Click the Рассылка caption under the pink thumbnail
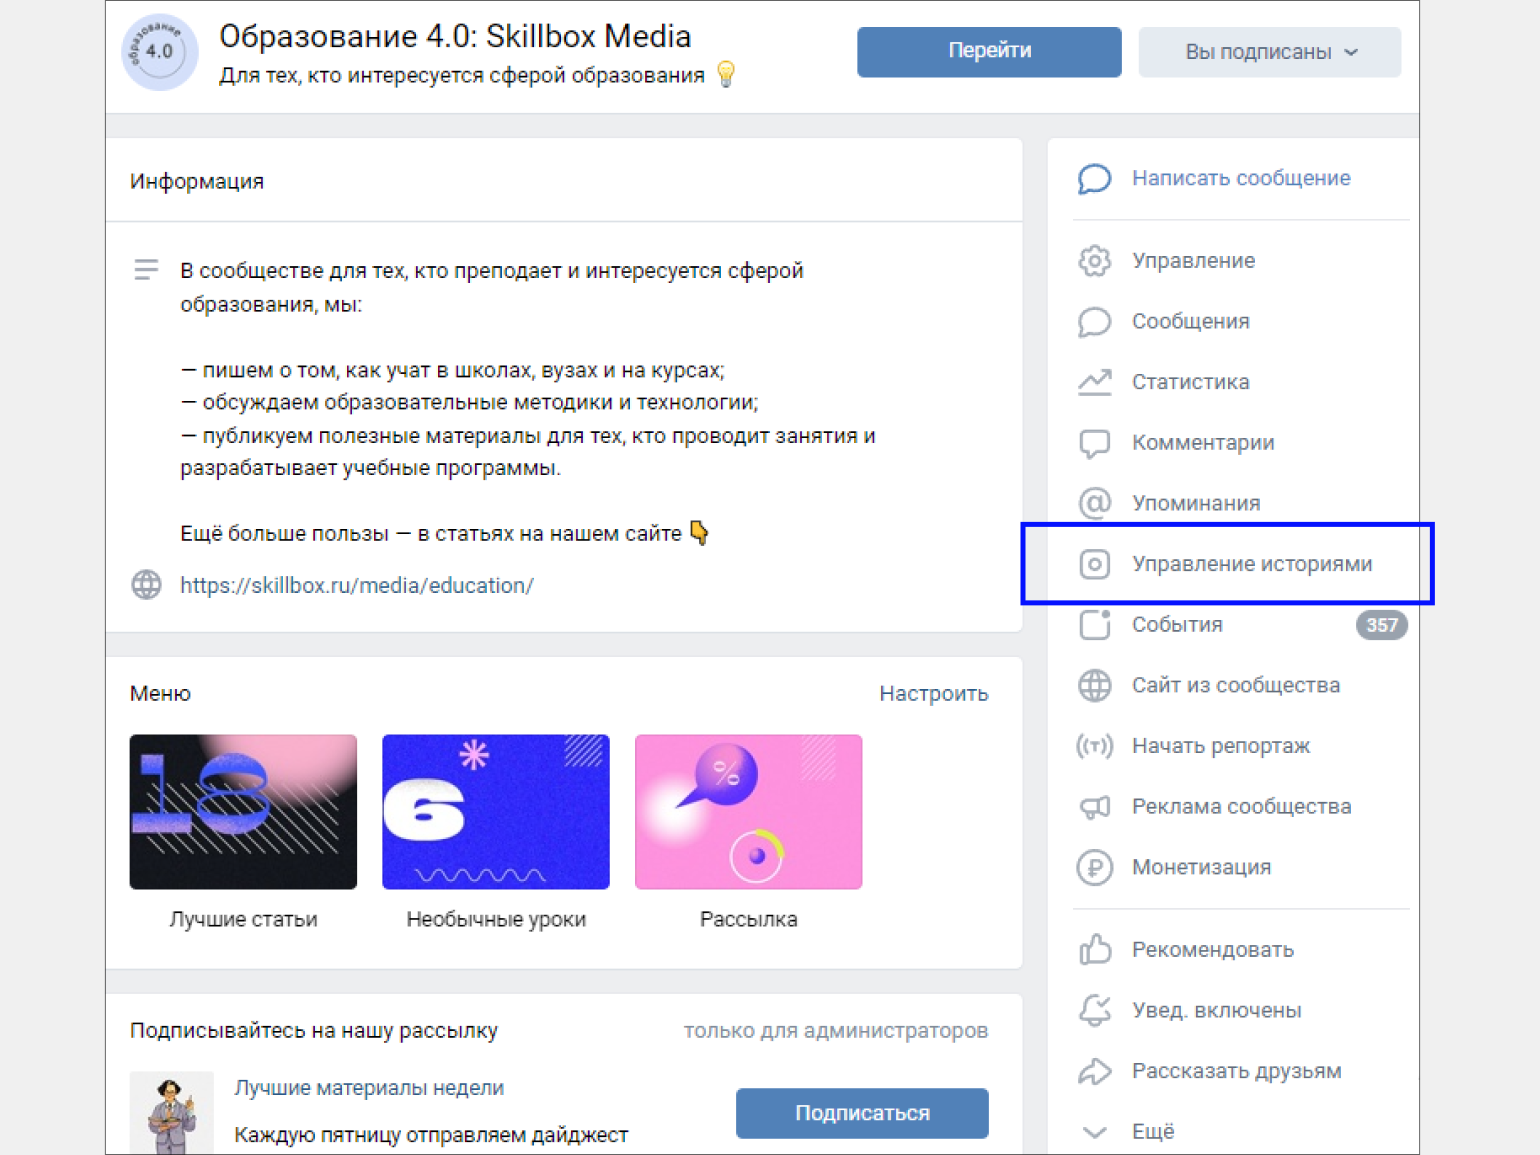Screen dimensions: 1540x1155 point(749,919)
